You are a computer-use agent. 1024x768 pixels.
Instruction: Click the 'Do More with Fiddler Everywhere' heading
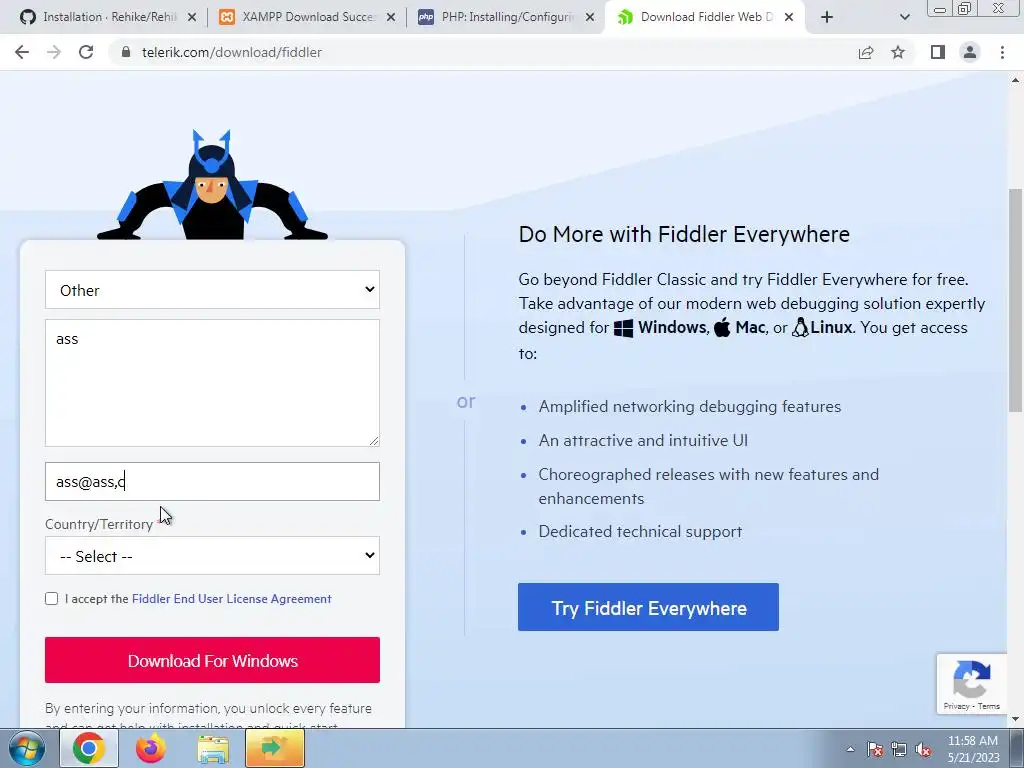(x=684, y=234)
